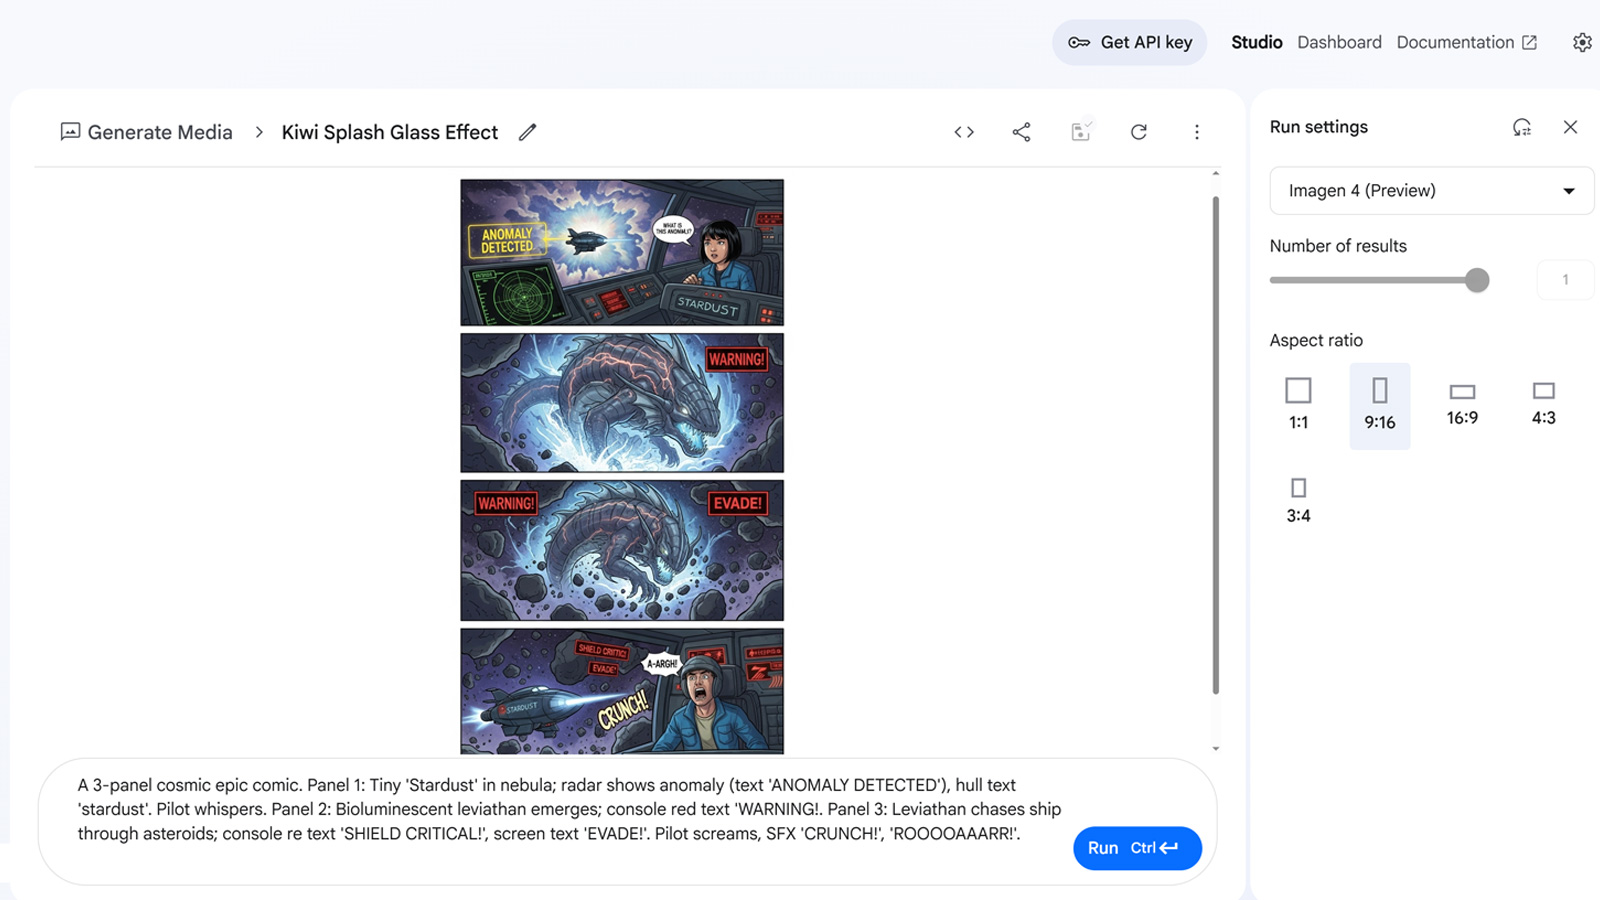The image size is (1600, 900).
Task: Open the Studio tab
Action: pos(1256,42)
